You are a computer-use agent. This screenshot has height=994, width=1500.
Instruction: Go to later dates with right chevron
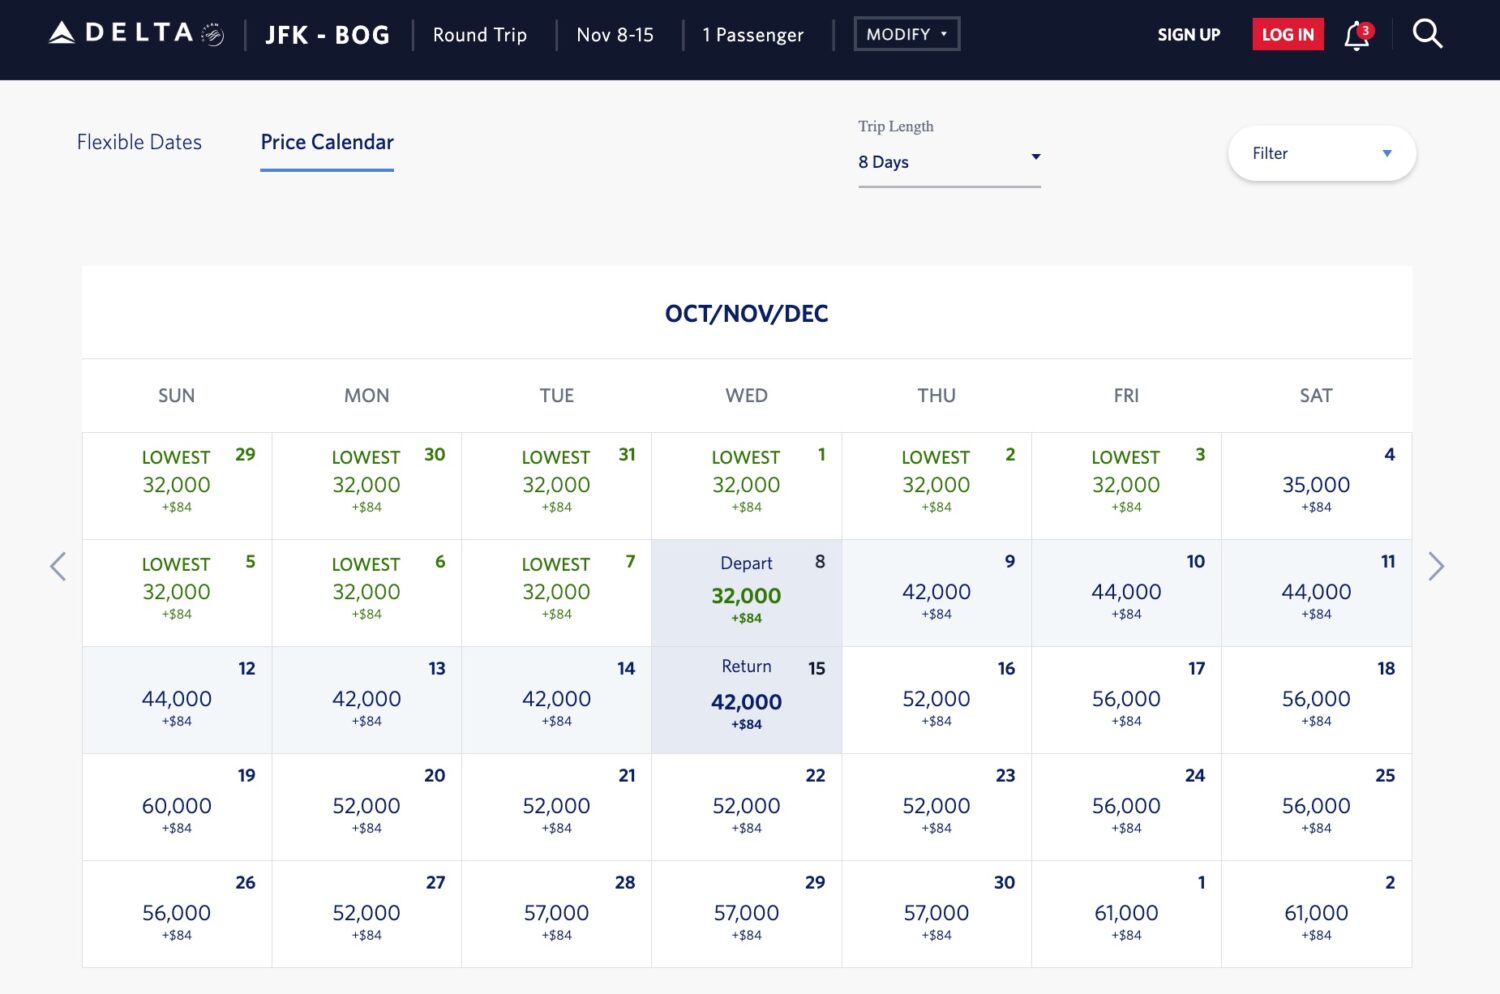[1437, 566]
